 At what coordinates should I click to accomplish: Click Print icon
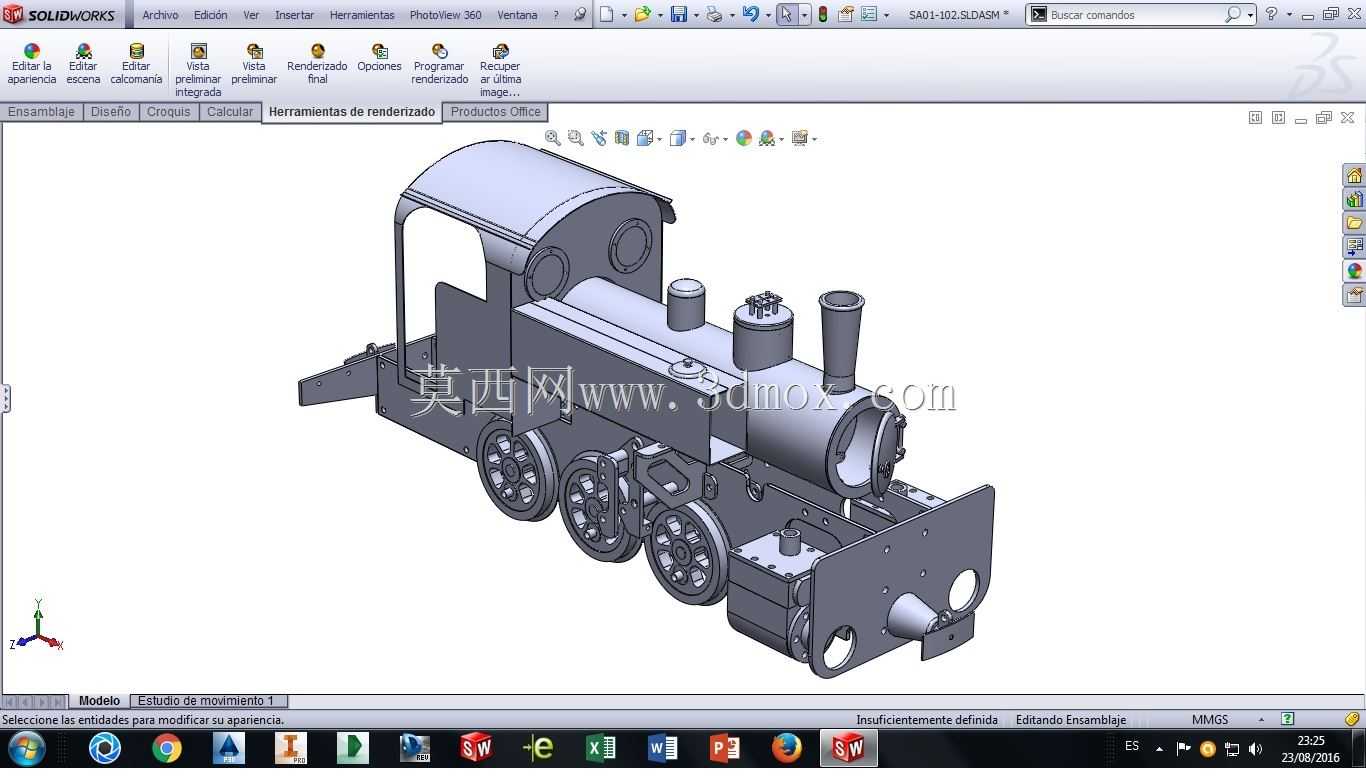[x=714, y=14]
